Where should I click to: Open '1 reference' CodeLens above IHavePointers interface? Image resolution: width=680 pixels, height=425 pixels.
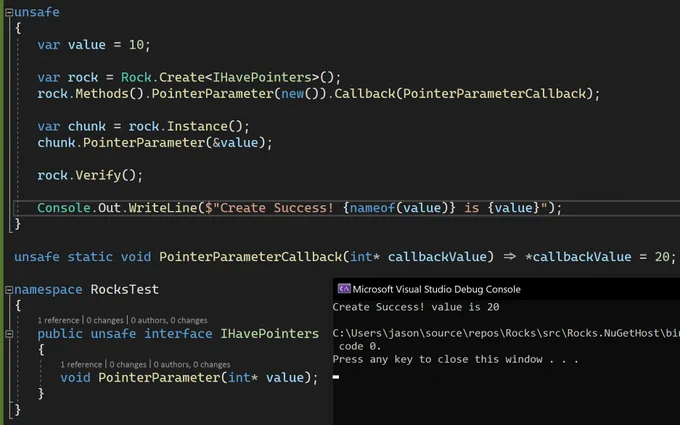(x=58, y=320)
